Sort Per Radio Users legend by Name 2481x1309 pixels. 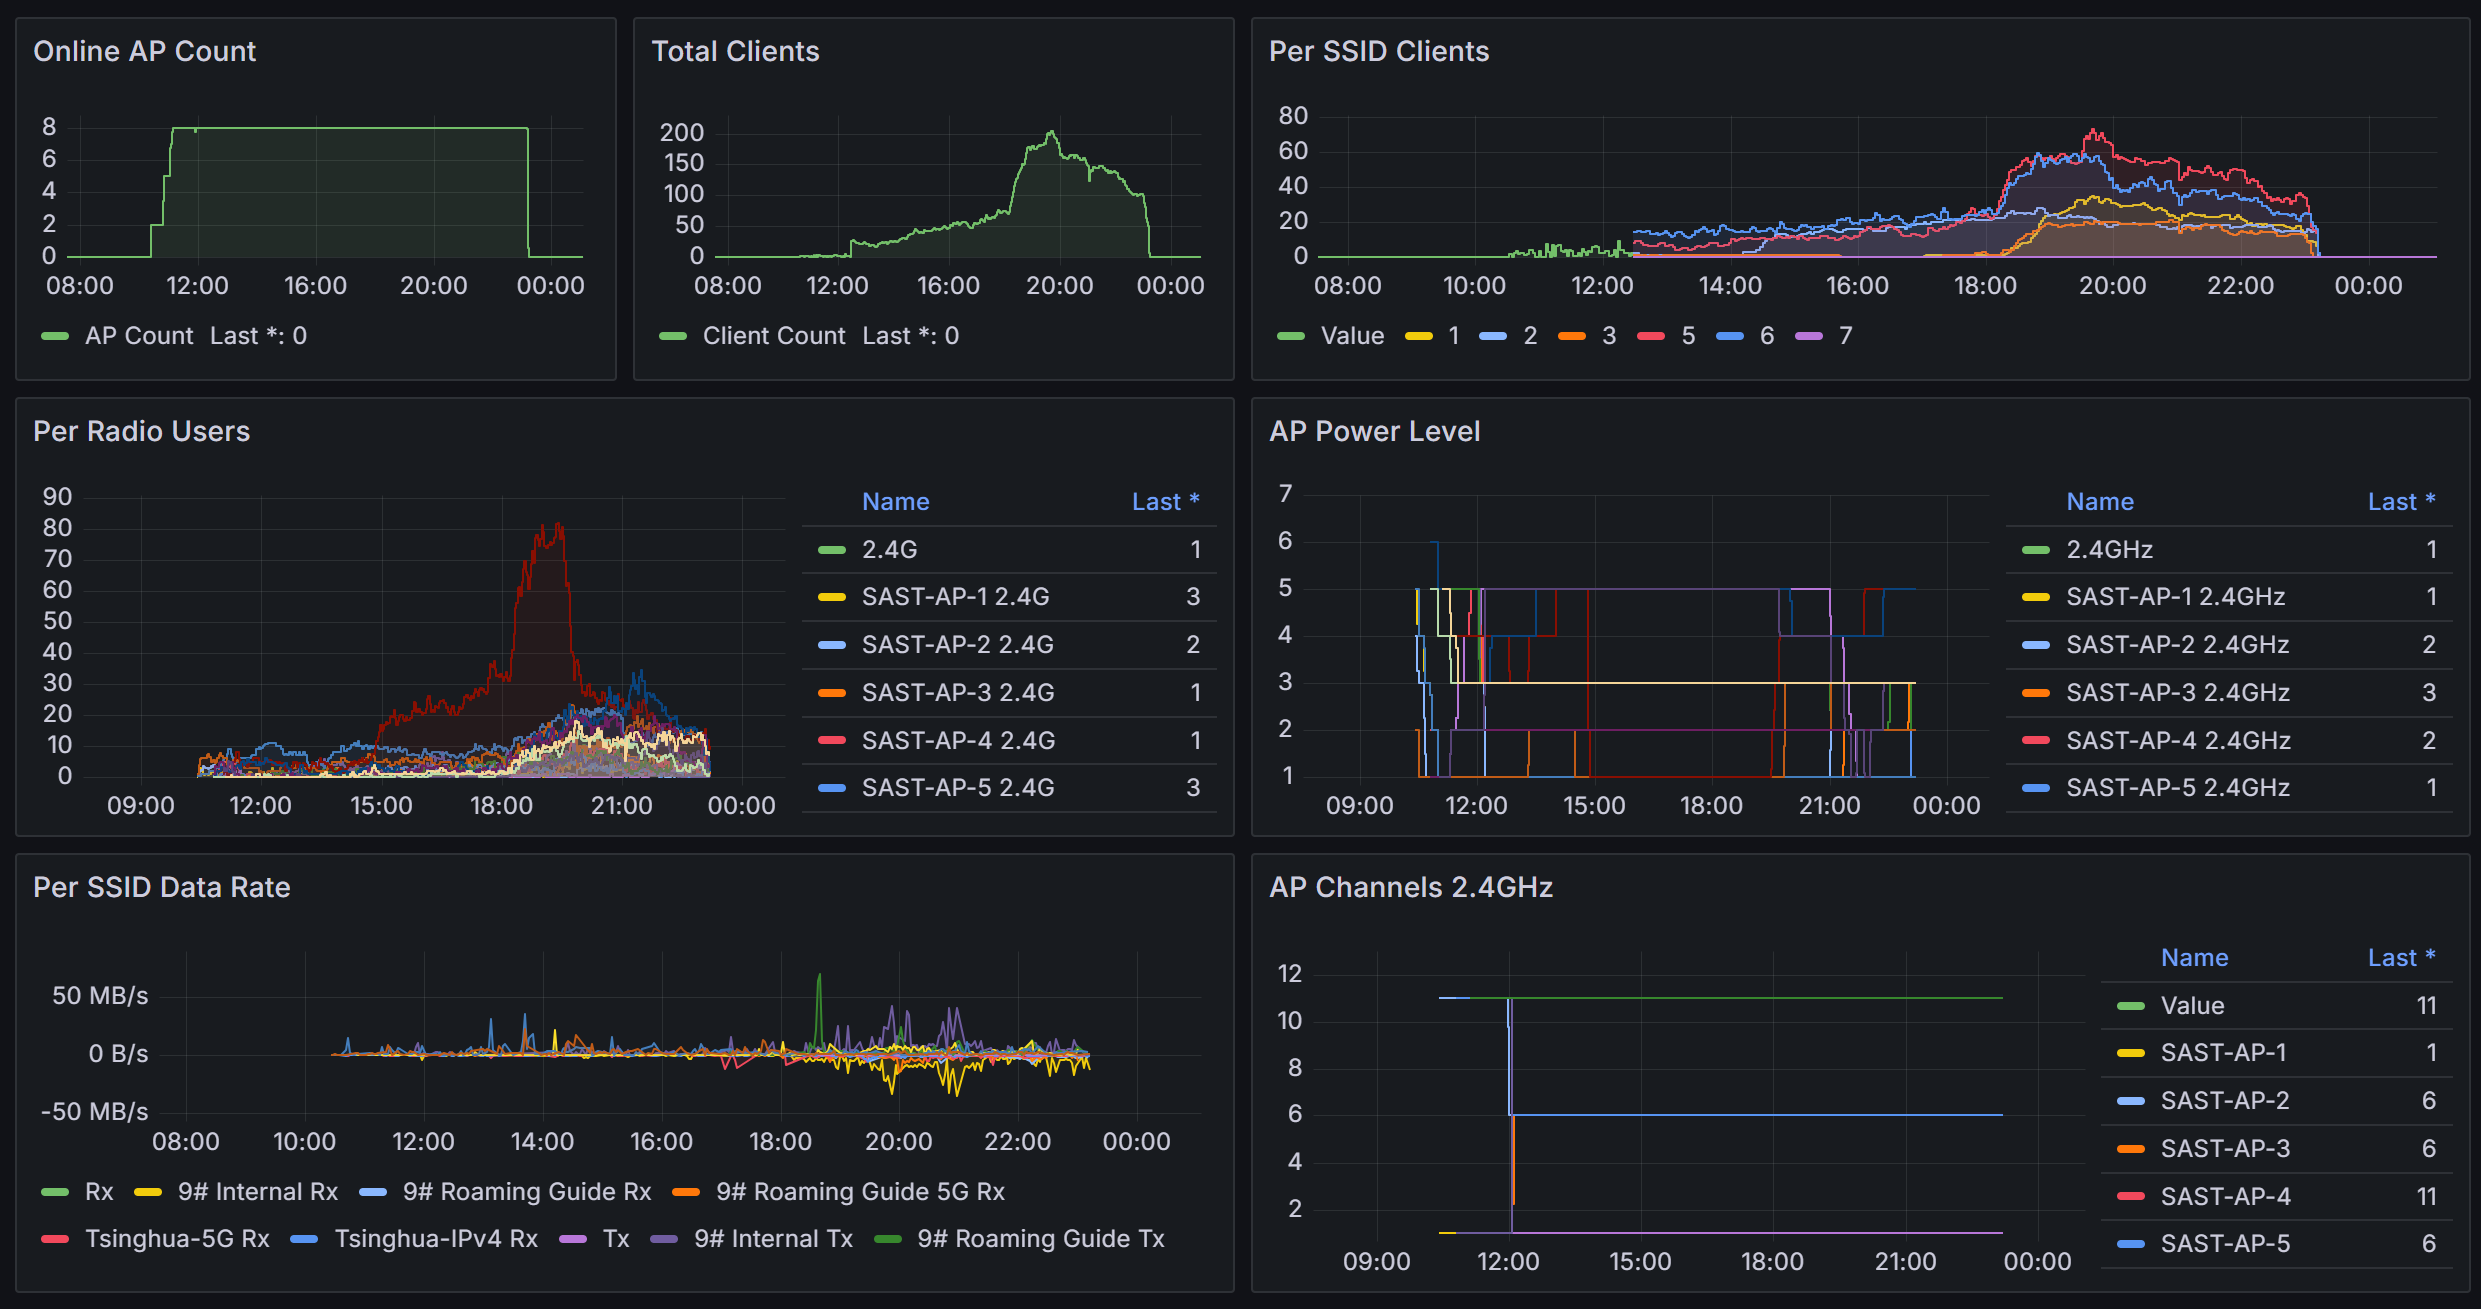[x=896, y=502]
